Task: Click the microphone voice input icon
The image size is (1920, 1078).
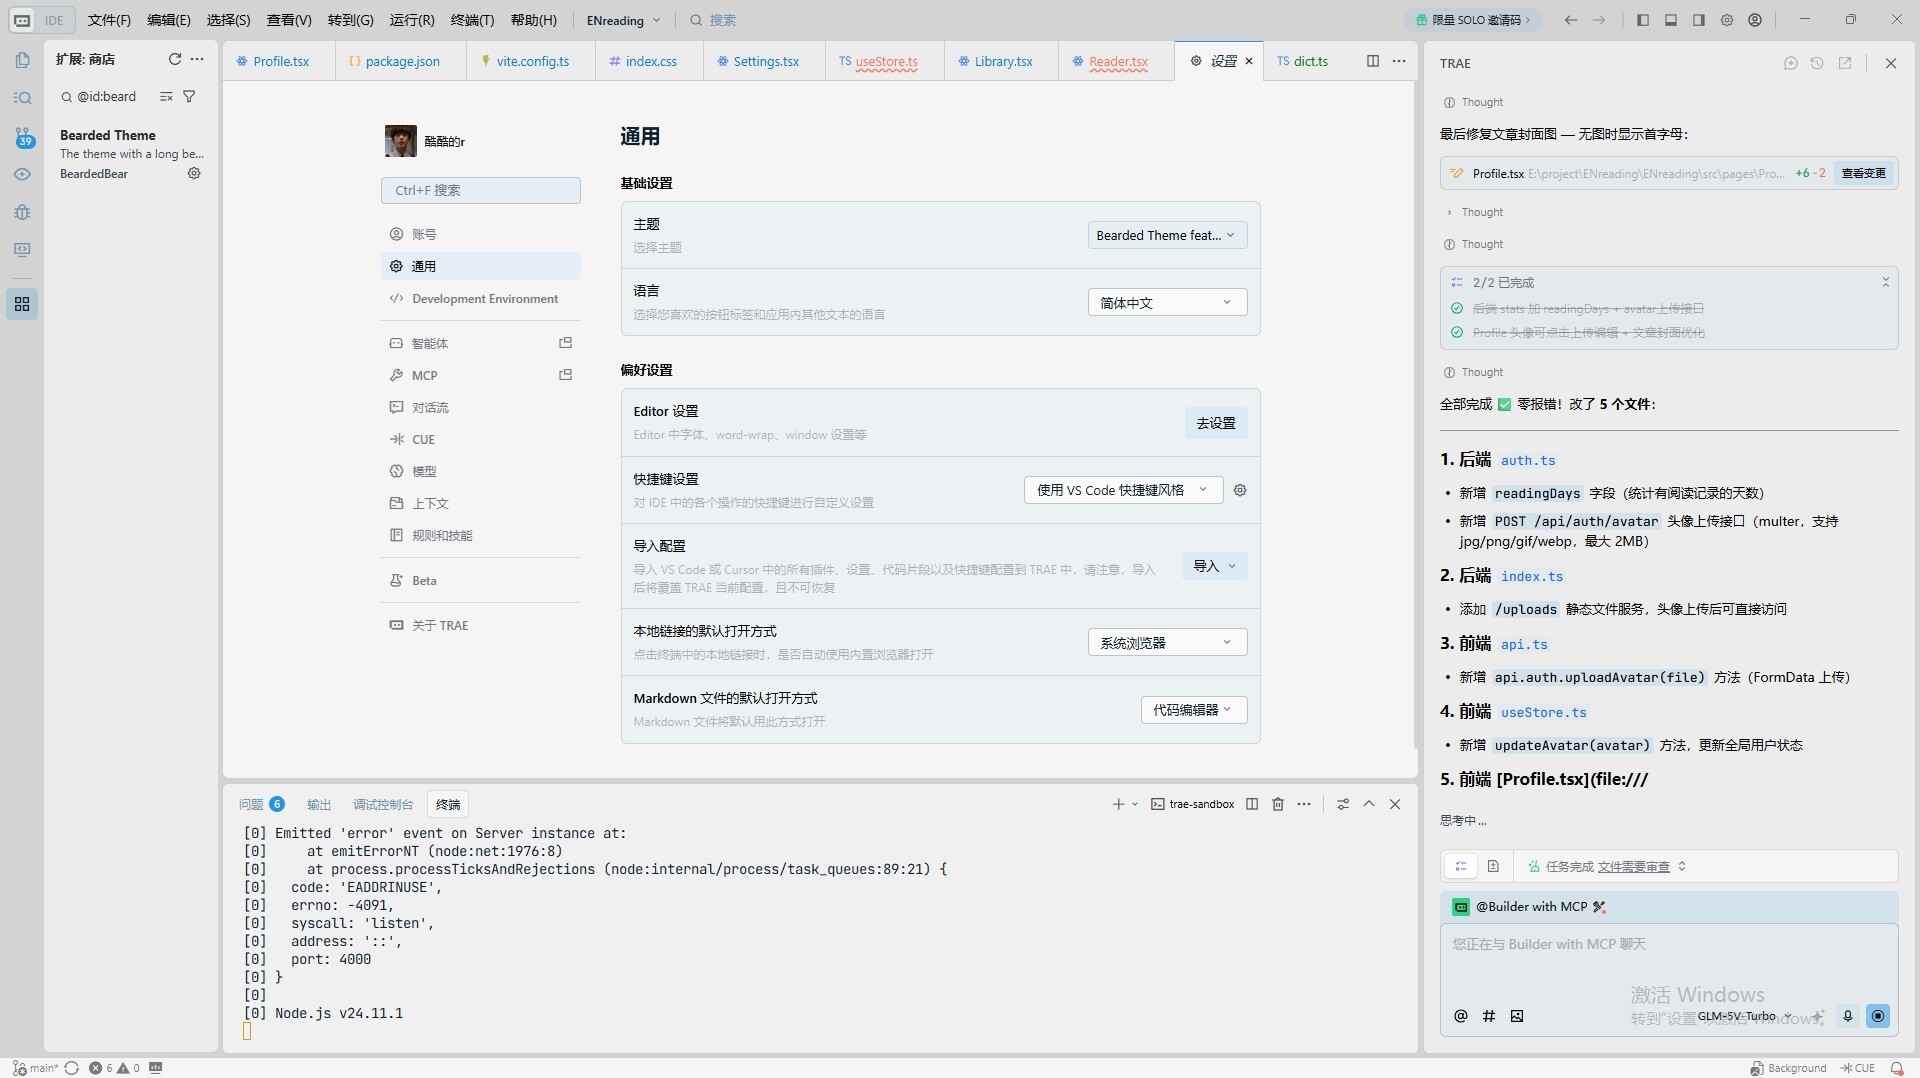Action: [x=1847, y=1016]
